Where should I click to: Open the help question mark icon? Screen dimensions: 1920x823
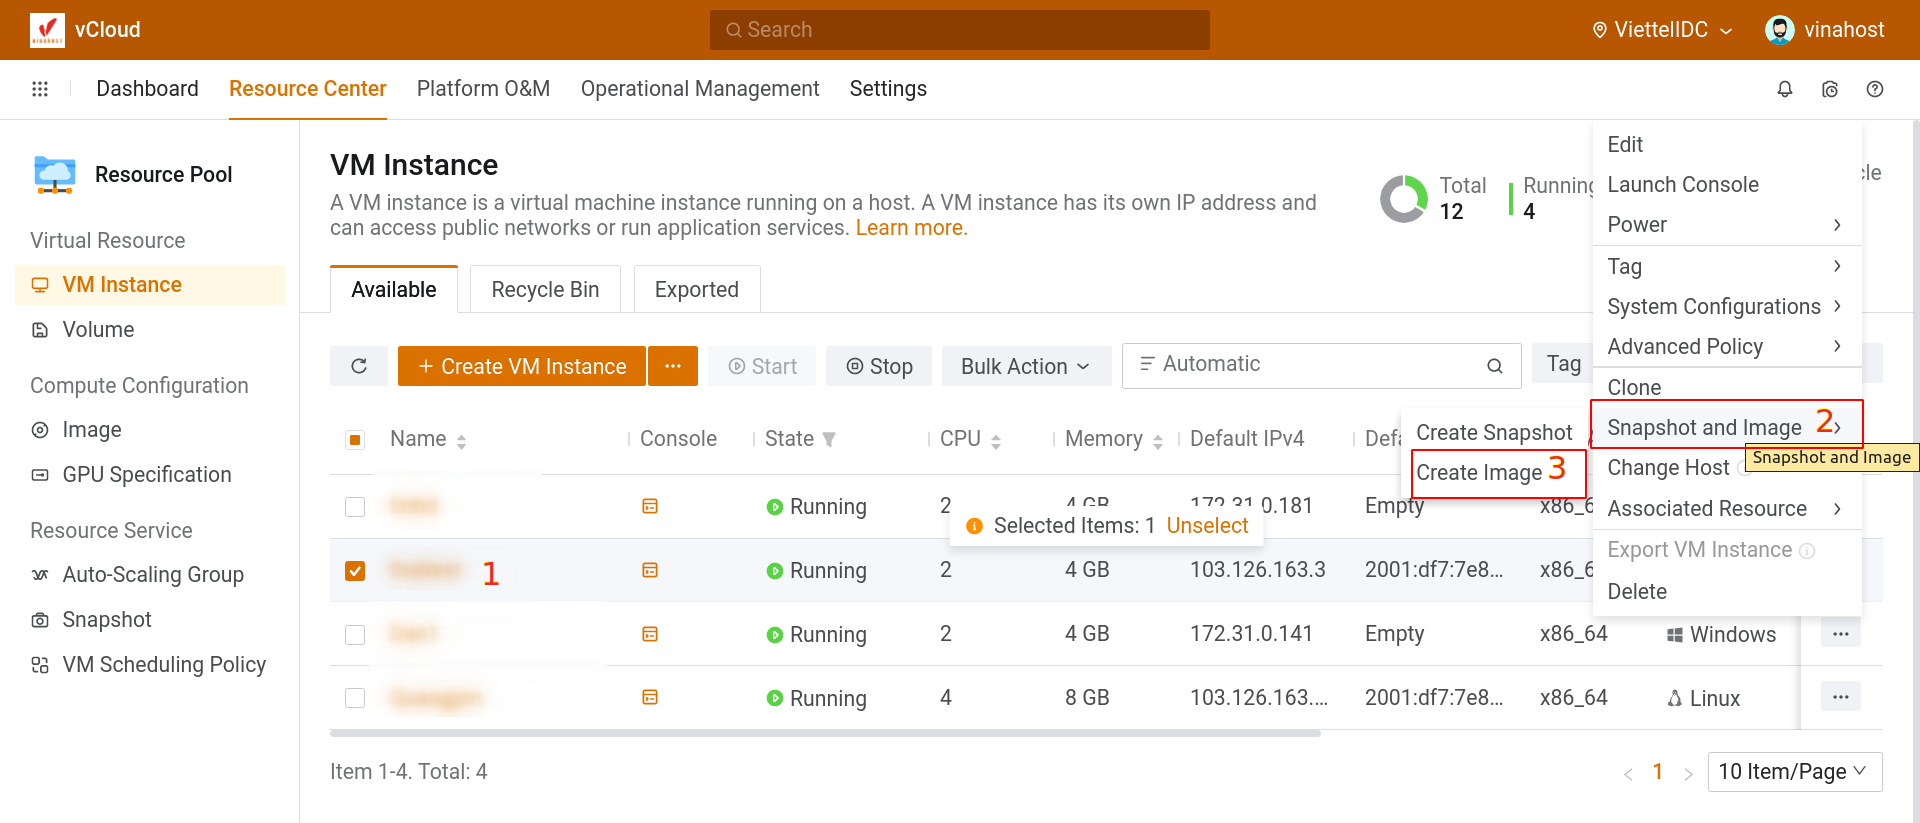1875,89
